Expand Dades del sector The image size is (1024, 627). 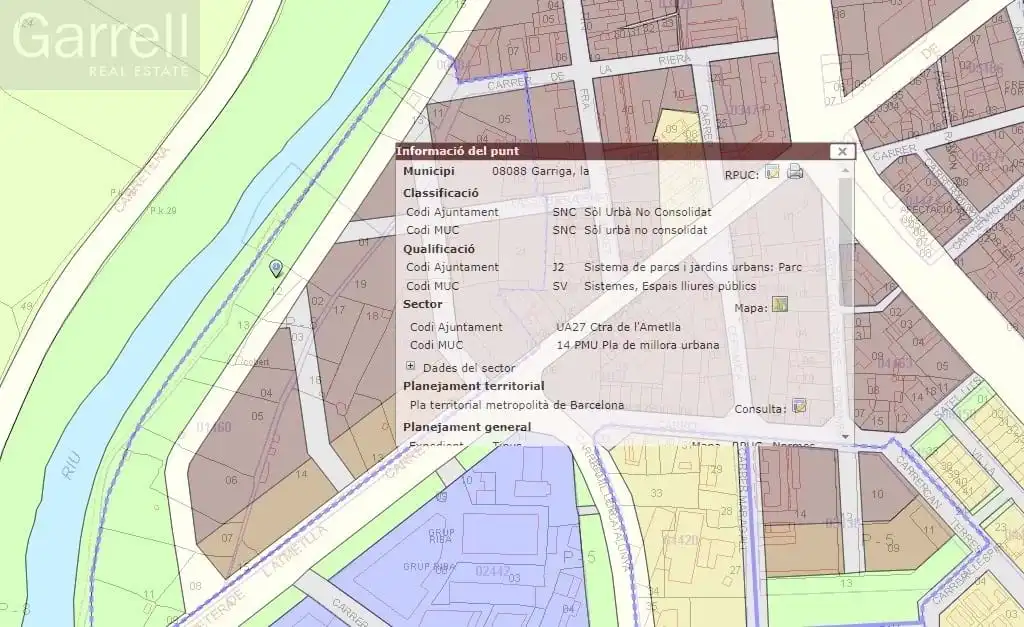pyautogui.click(x=410, y=366)
